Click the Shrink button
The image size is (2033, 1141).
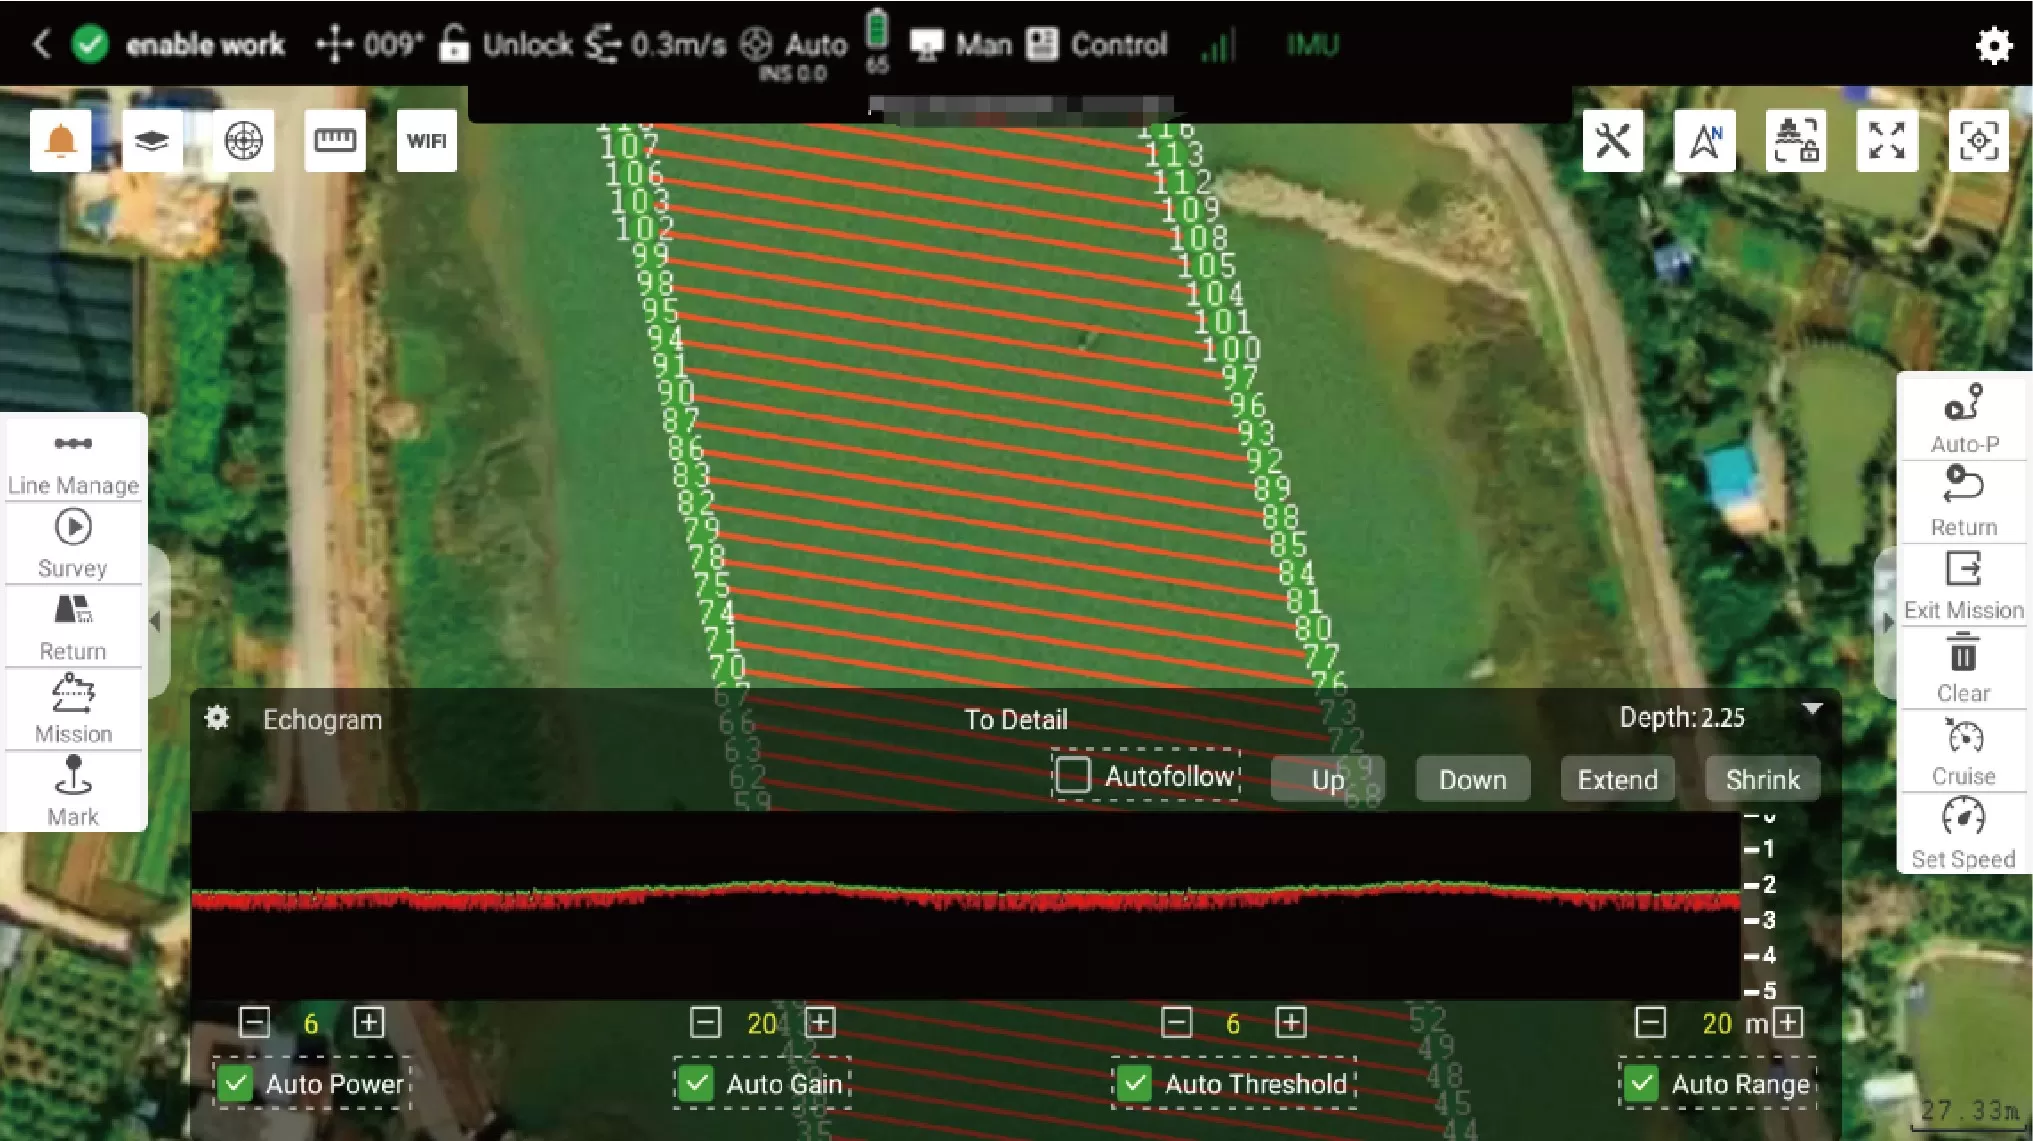click(1762, 779)
